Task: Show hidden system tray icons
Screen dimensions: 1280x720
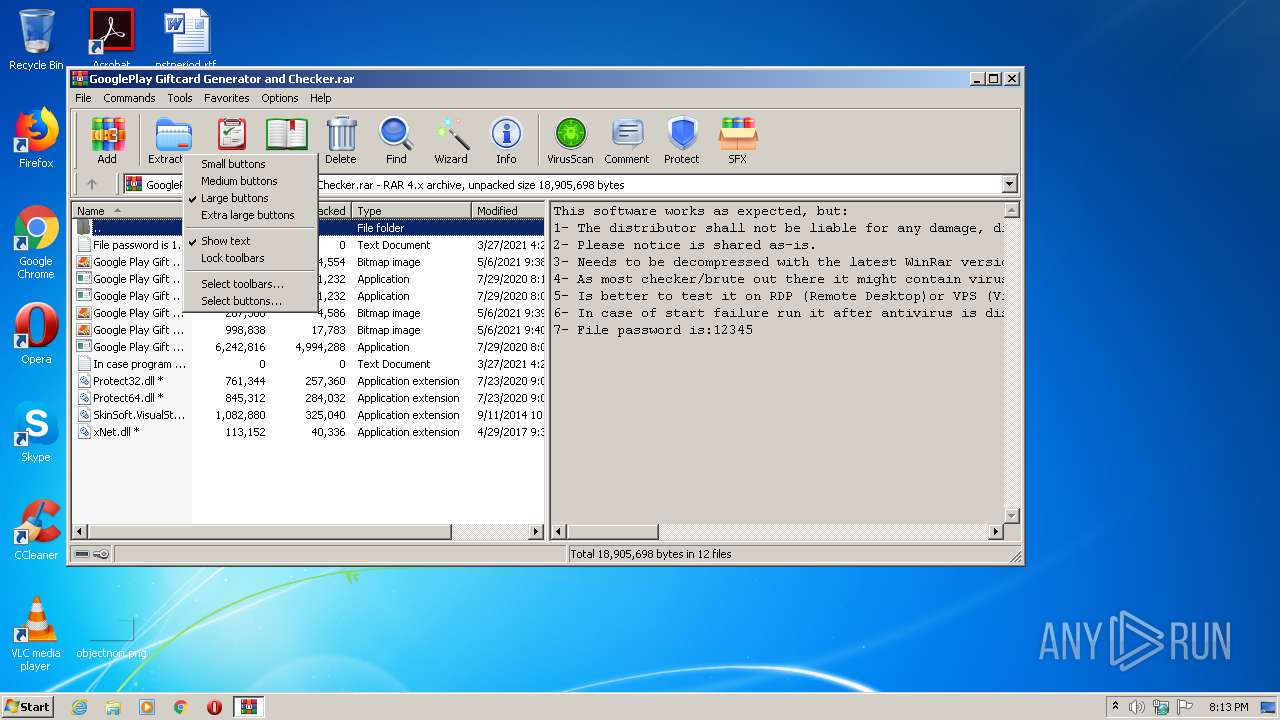Action: [1115, 707]
